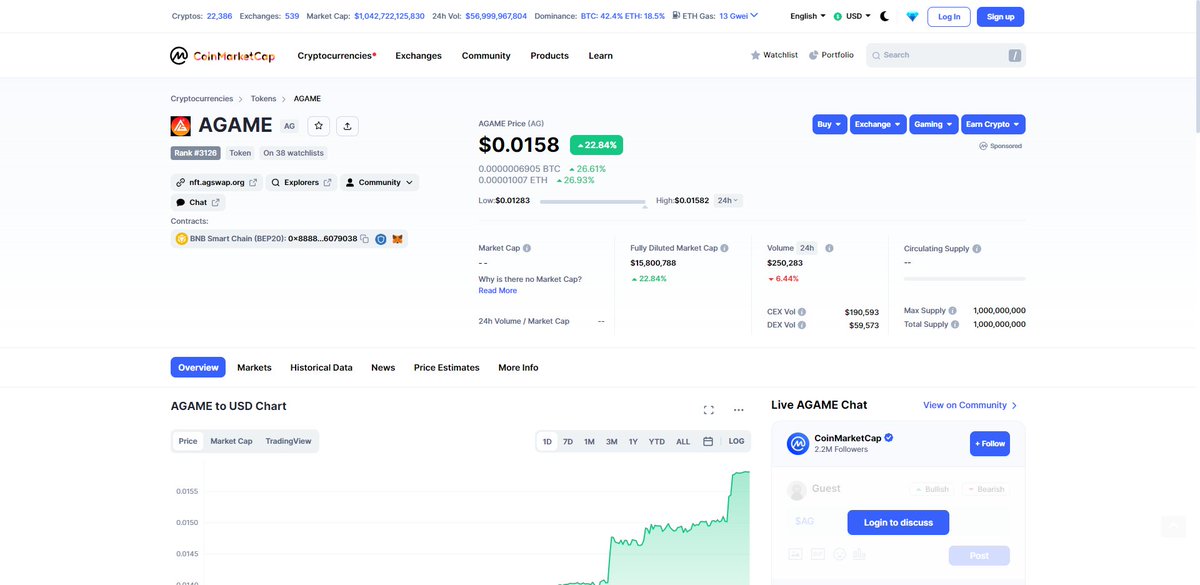Image resolution: width=1200 pixels, height=585 pixels.
Task: Click the Sign up button
Action: [x=1000, y=17]
